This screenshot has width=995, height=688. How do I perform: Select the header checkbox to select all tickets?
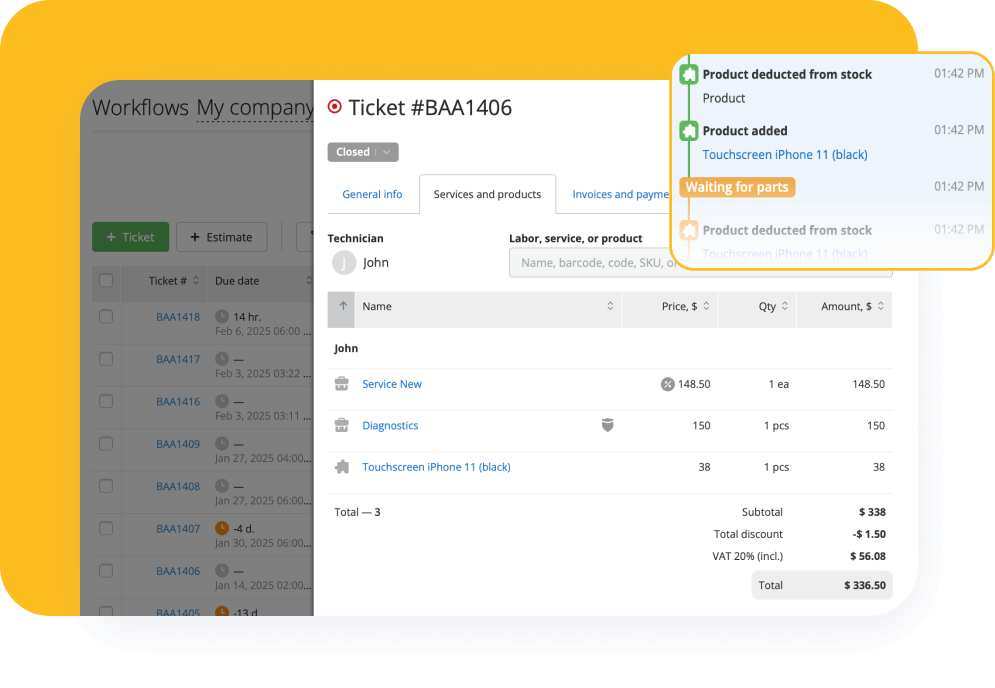(106, 281)
